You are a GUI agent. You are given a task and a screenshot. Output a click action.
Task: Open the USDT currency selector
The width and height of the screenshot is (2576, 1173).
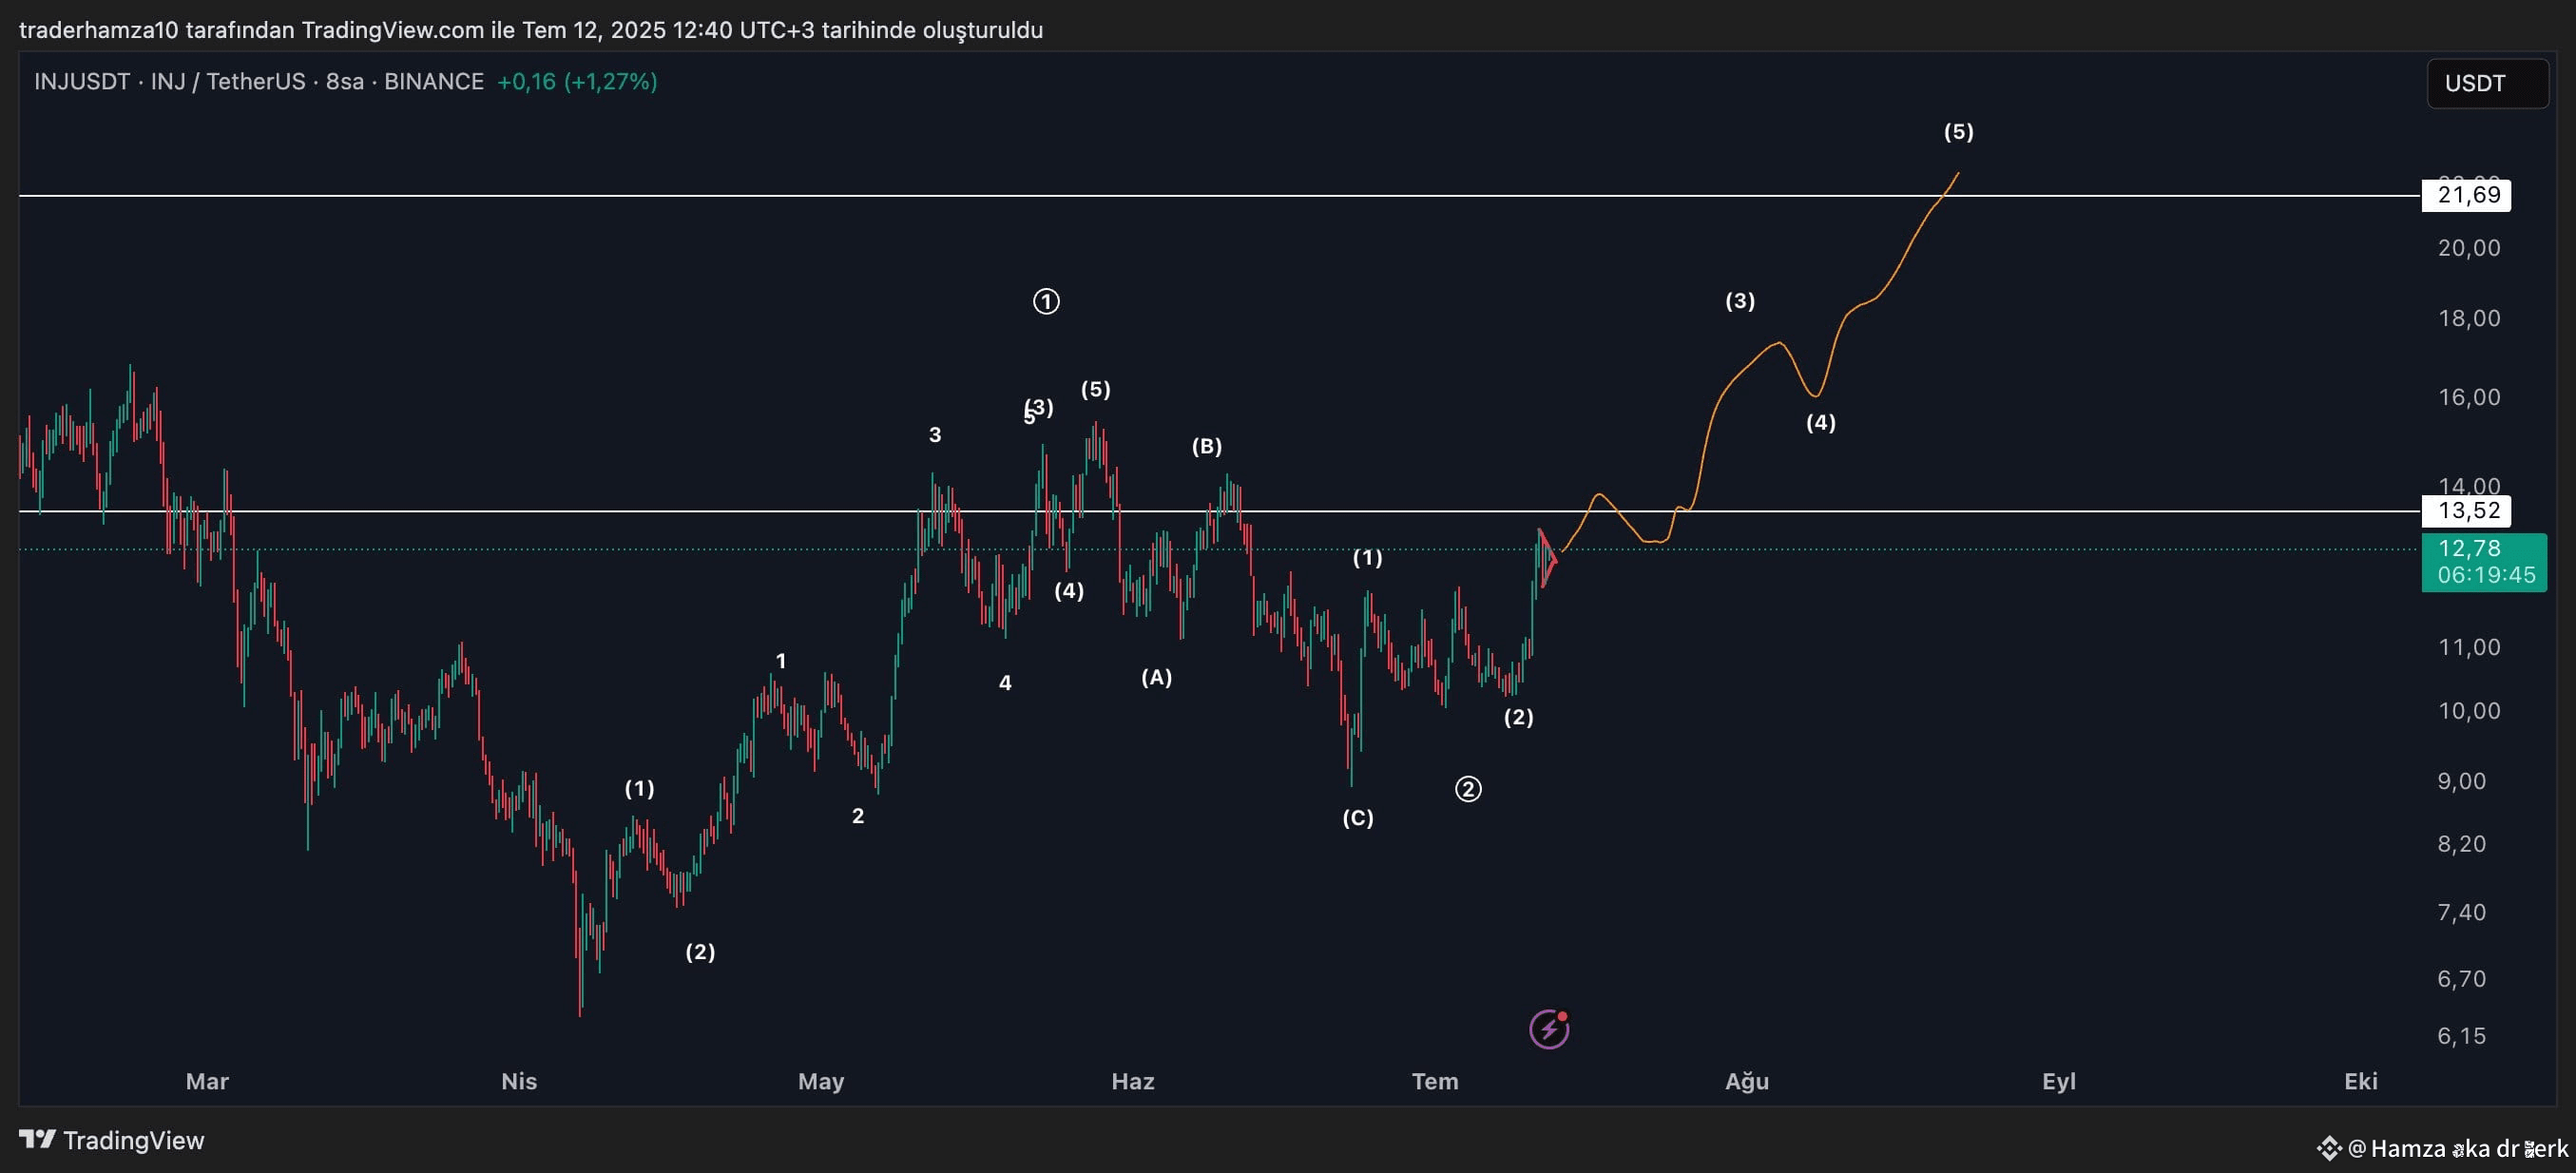pos(2487,83)
